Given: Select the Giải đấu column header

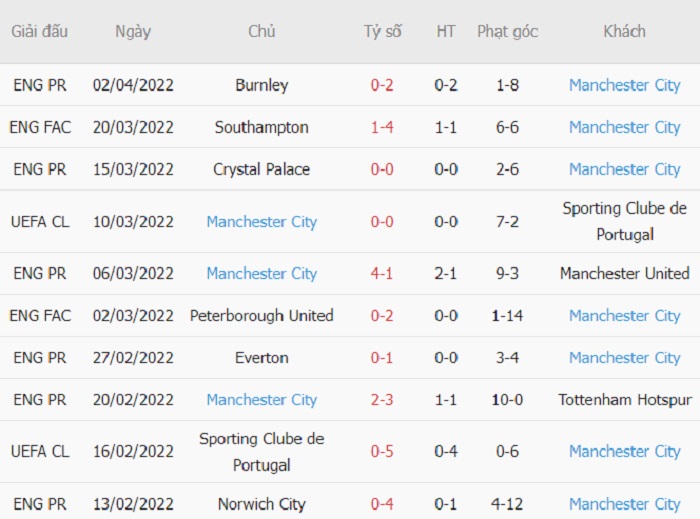Looking at the screenshot, I should tap(40, 31).
